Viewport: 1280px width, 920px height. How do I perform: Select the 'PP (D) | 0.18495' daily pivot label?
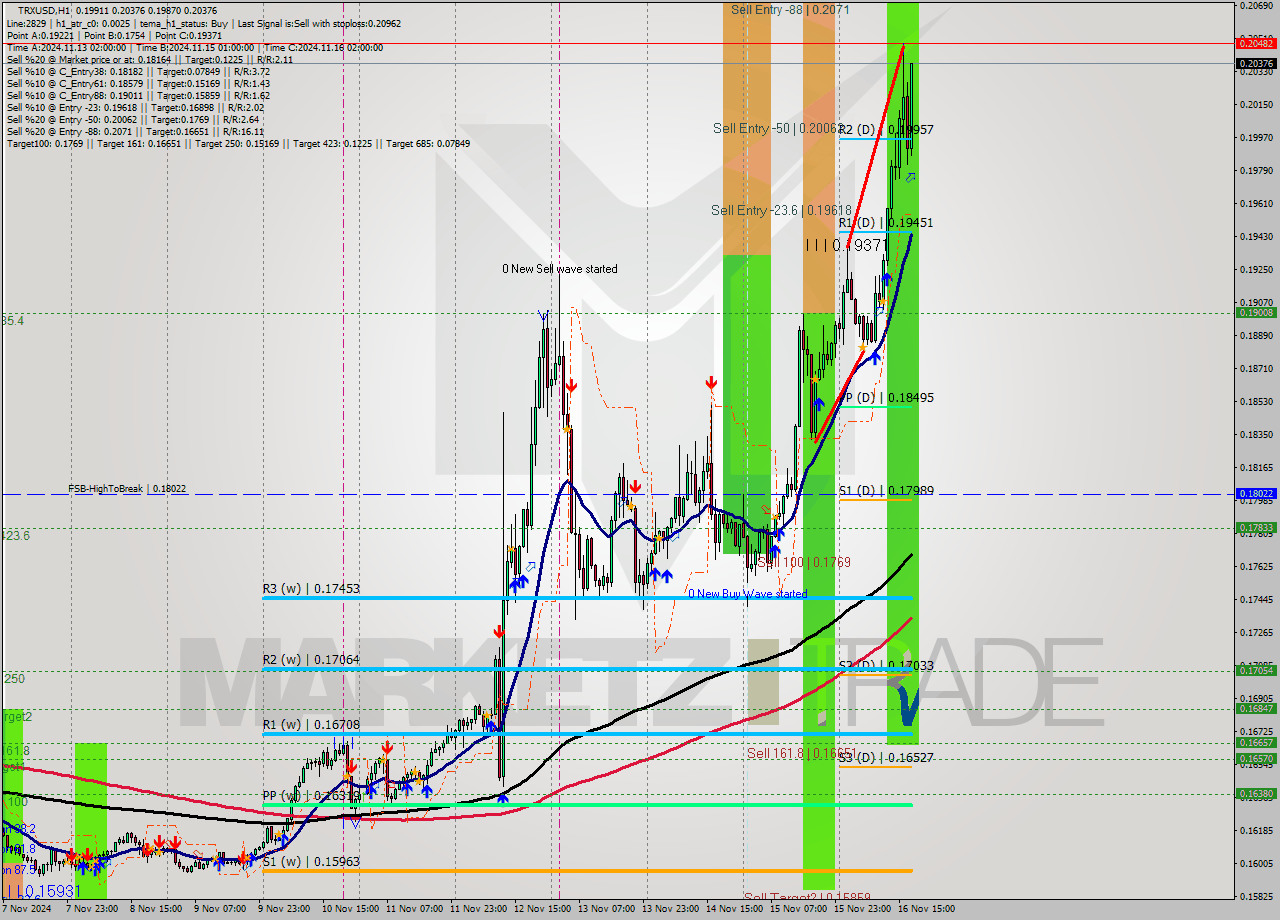886,398
